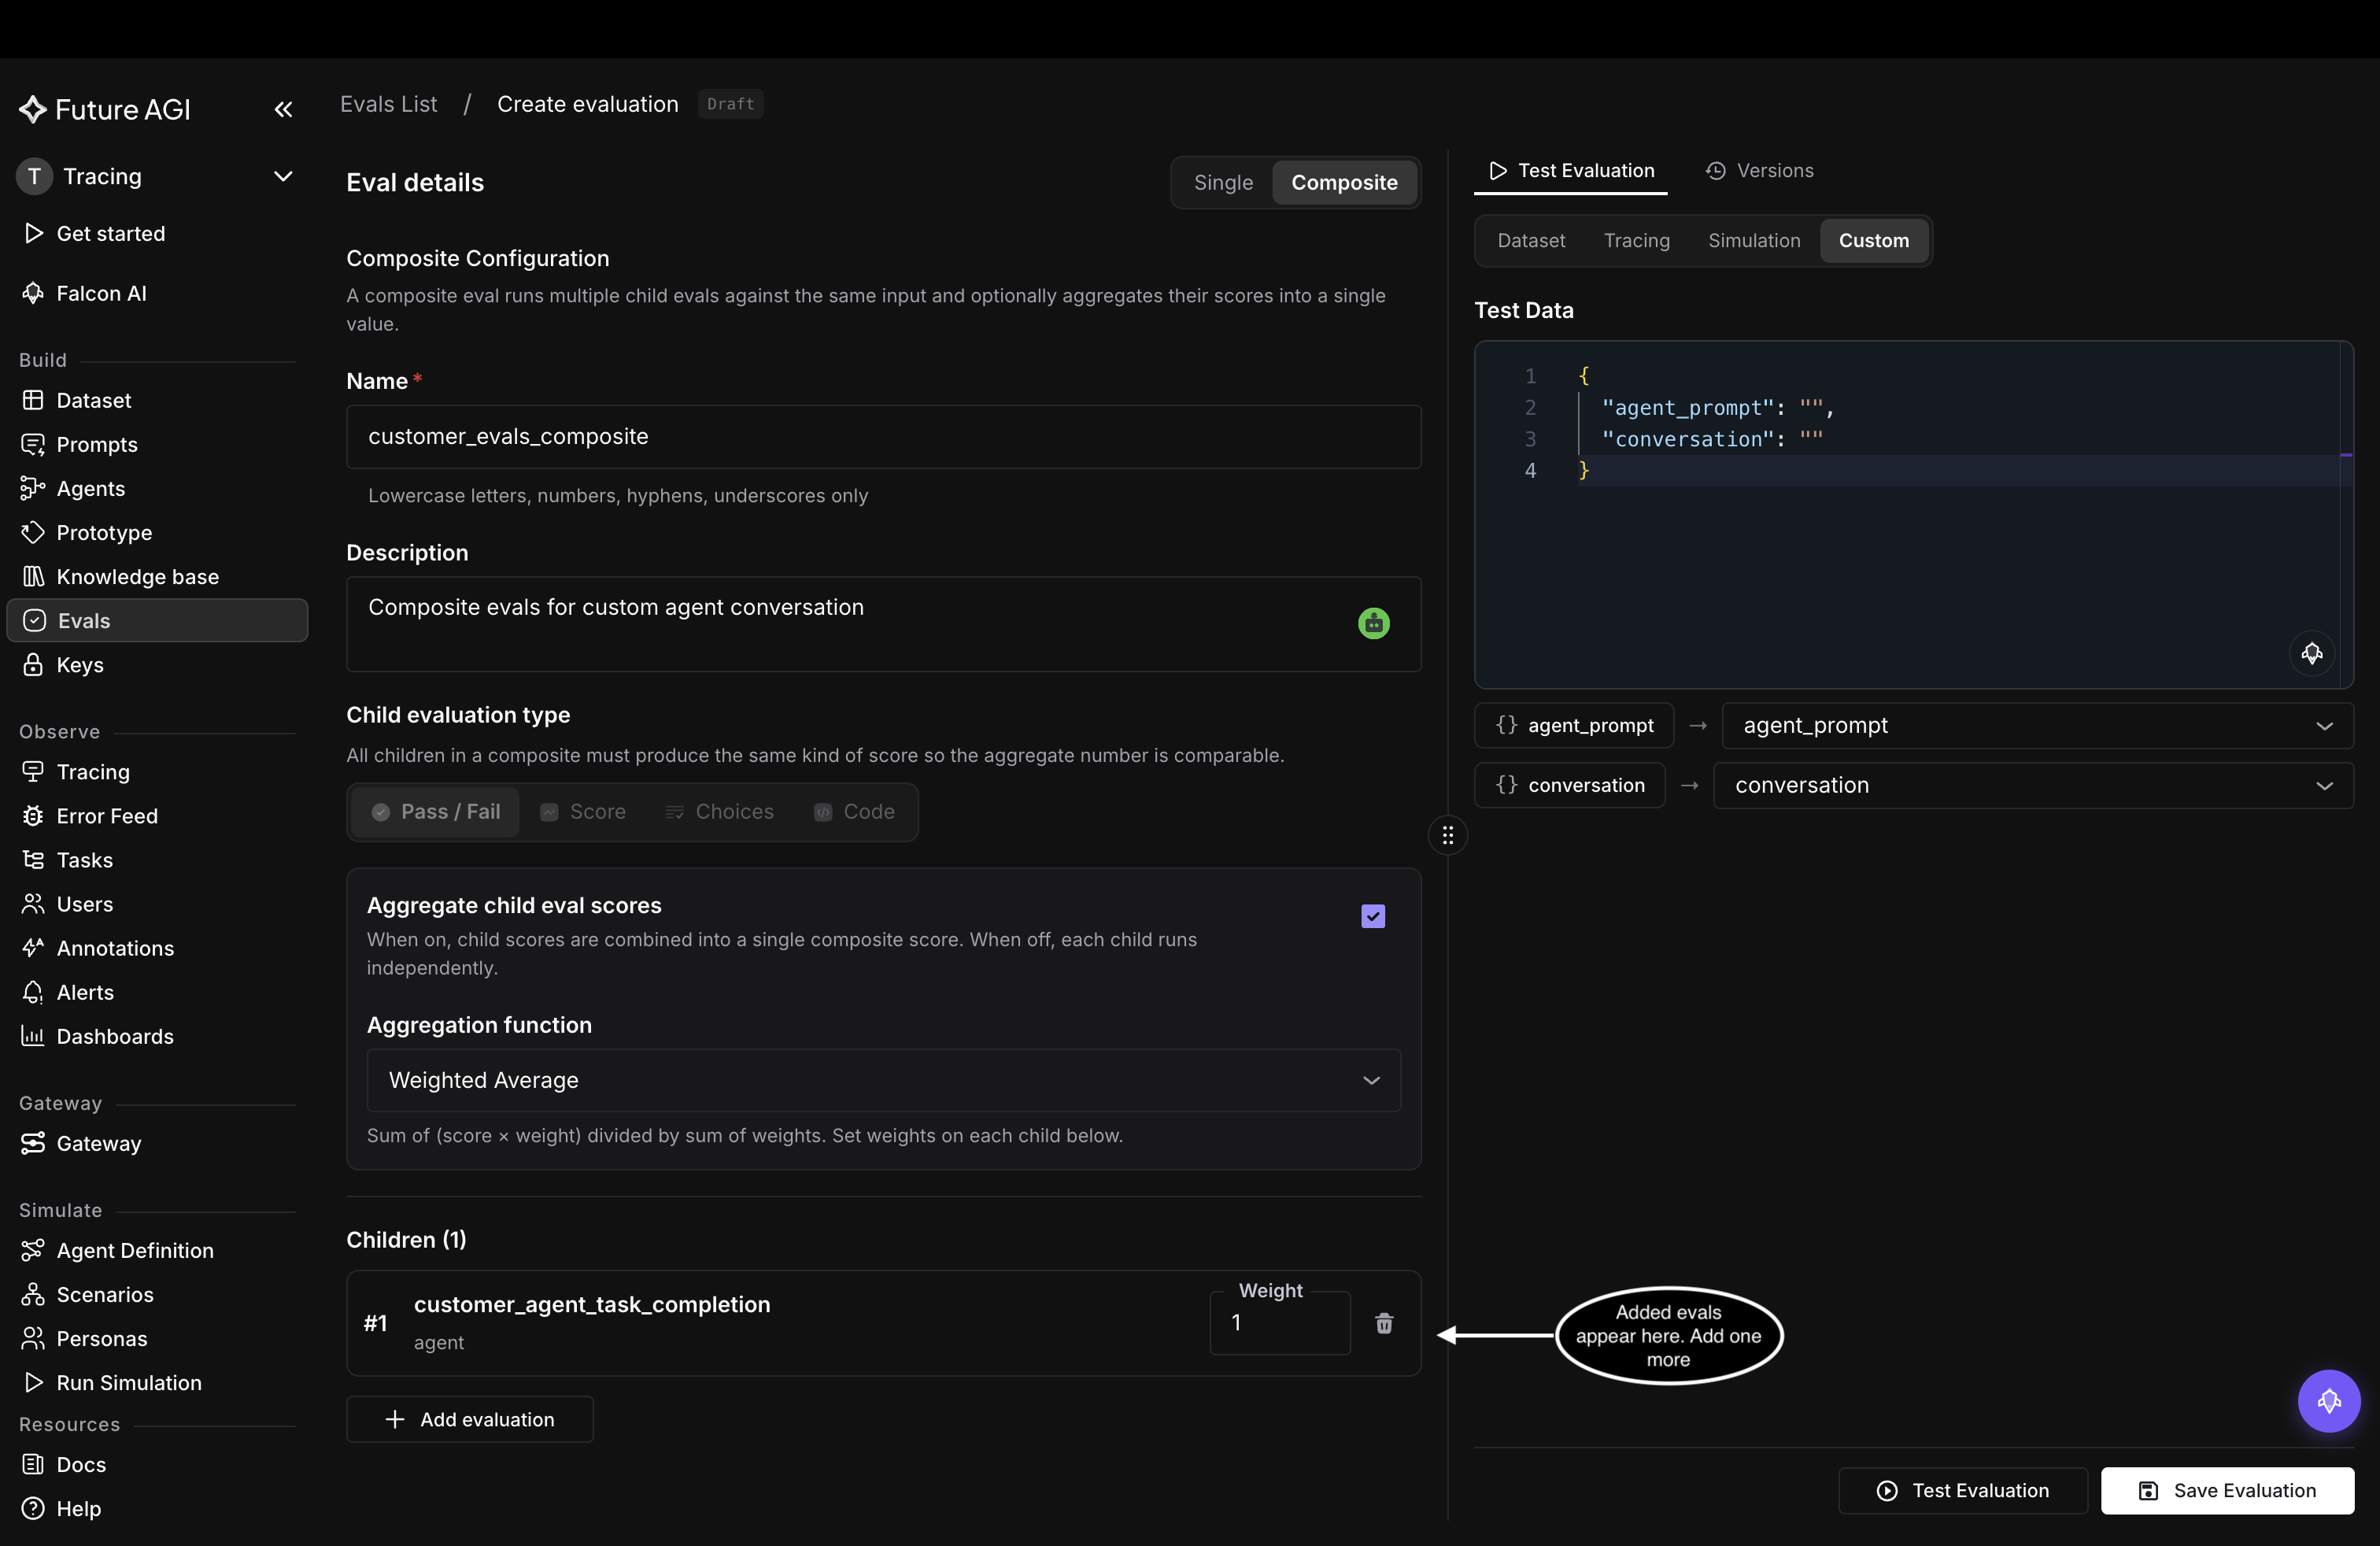This screenshot has height=1546, width=2380.
Task: Click Test Evaluation button at bottom
Action: coord(1962,1489)
